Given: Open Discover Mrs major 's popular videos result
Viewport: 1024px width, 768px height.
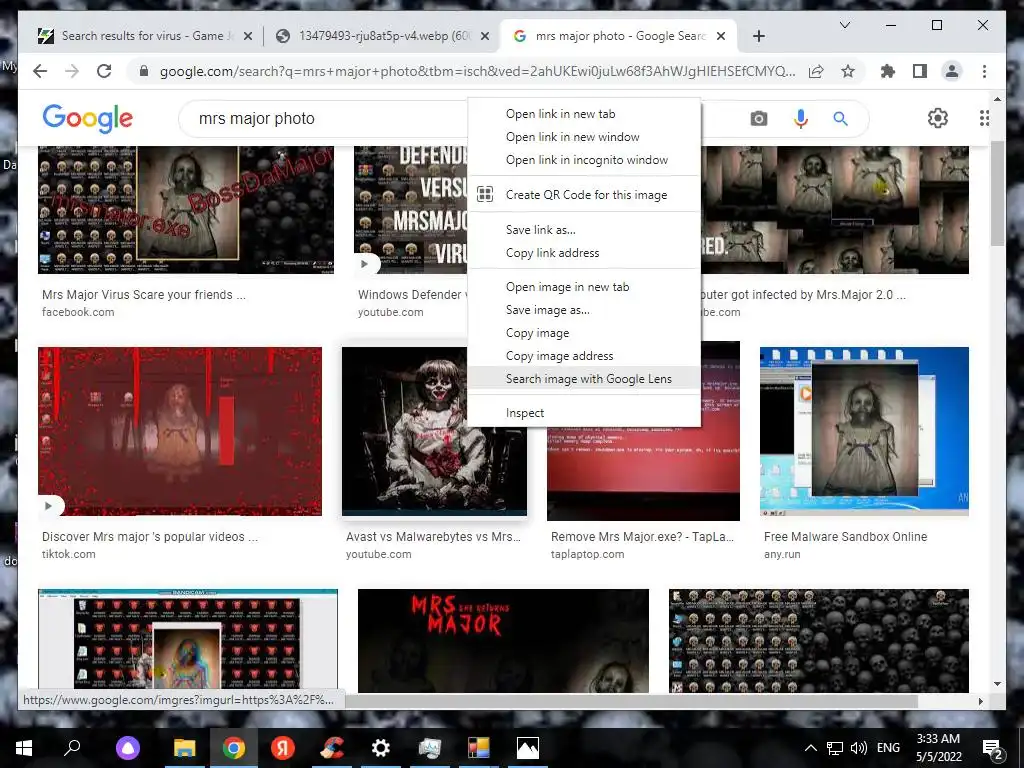Looking at the screenshot, I should coord(150,537).
